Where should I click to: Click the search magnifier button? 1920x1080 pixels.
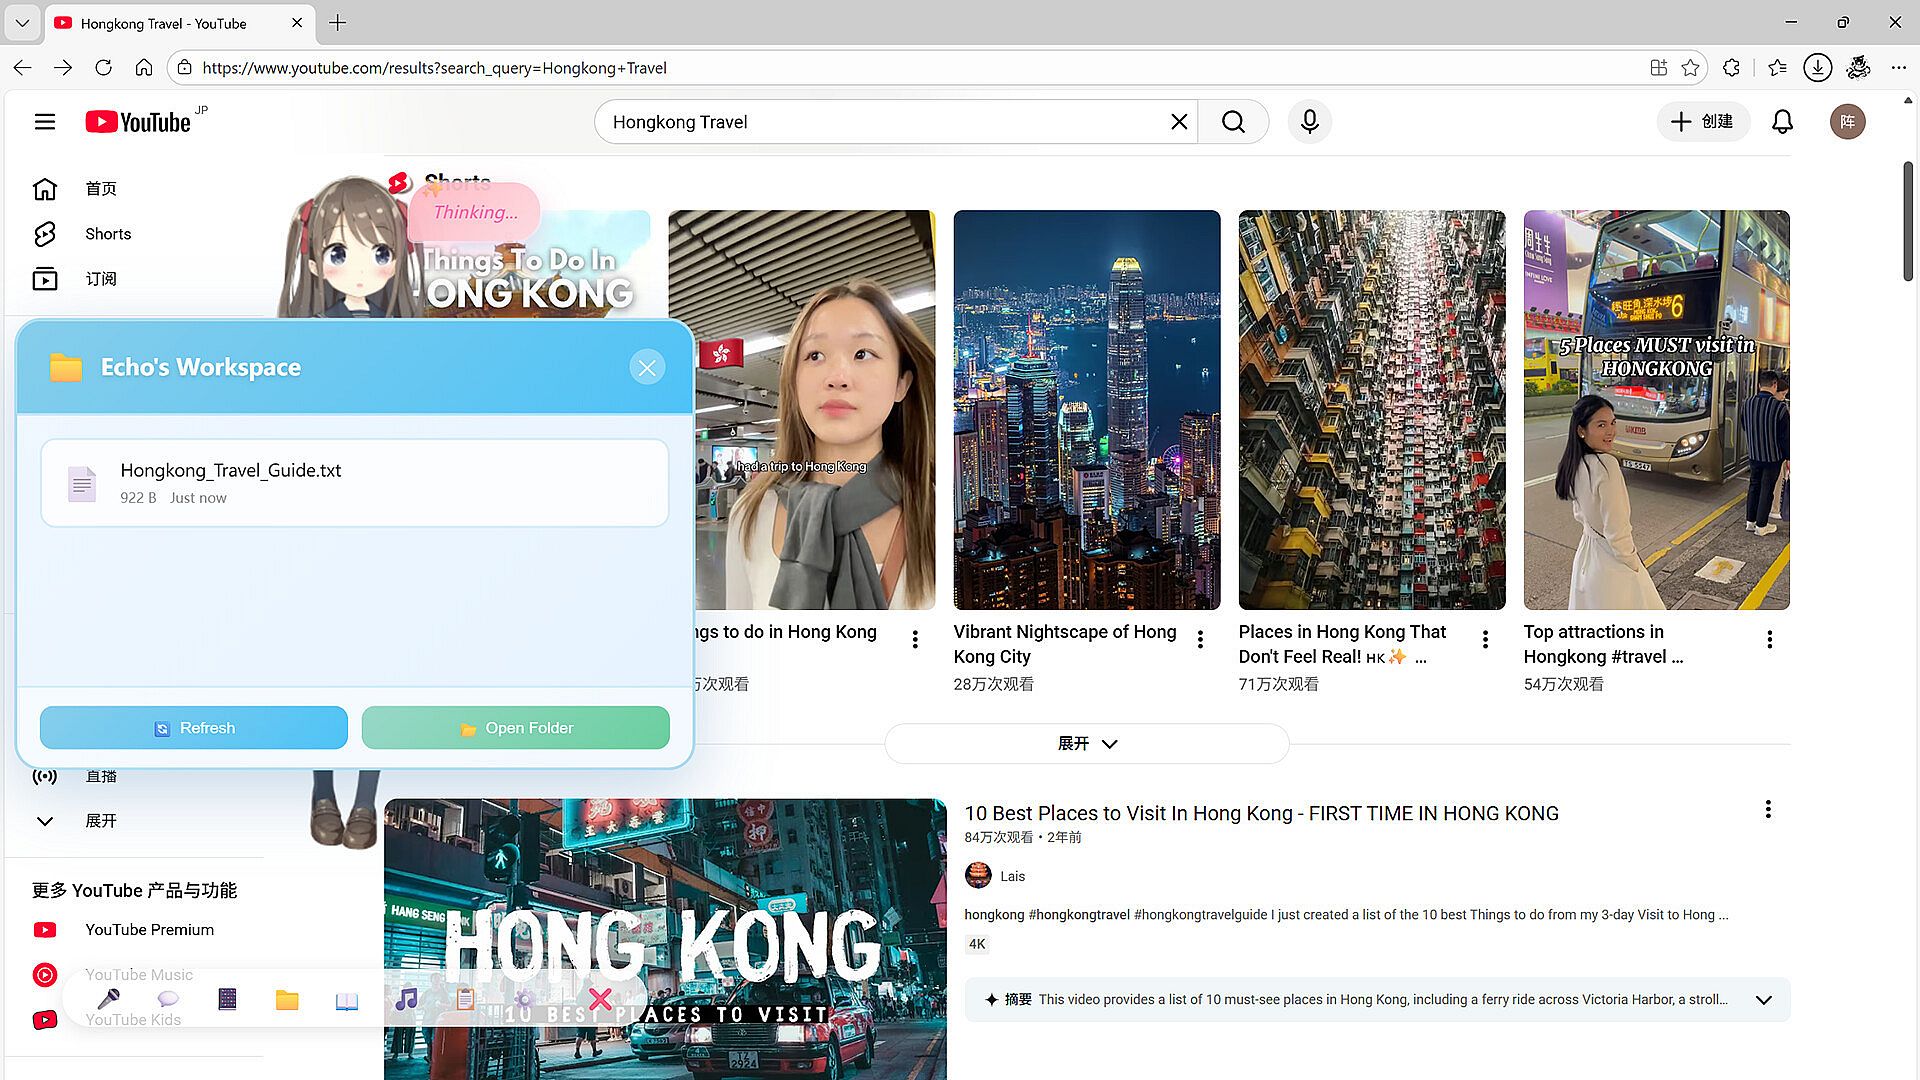1233,122
